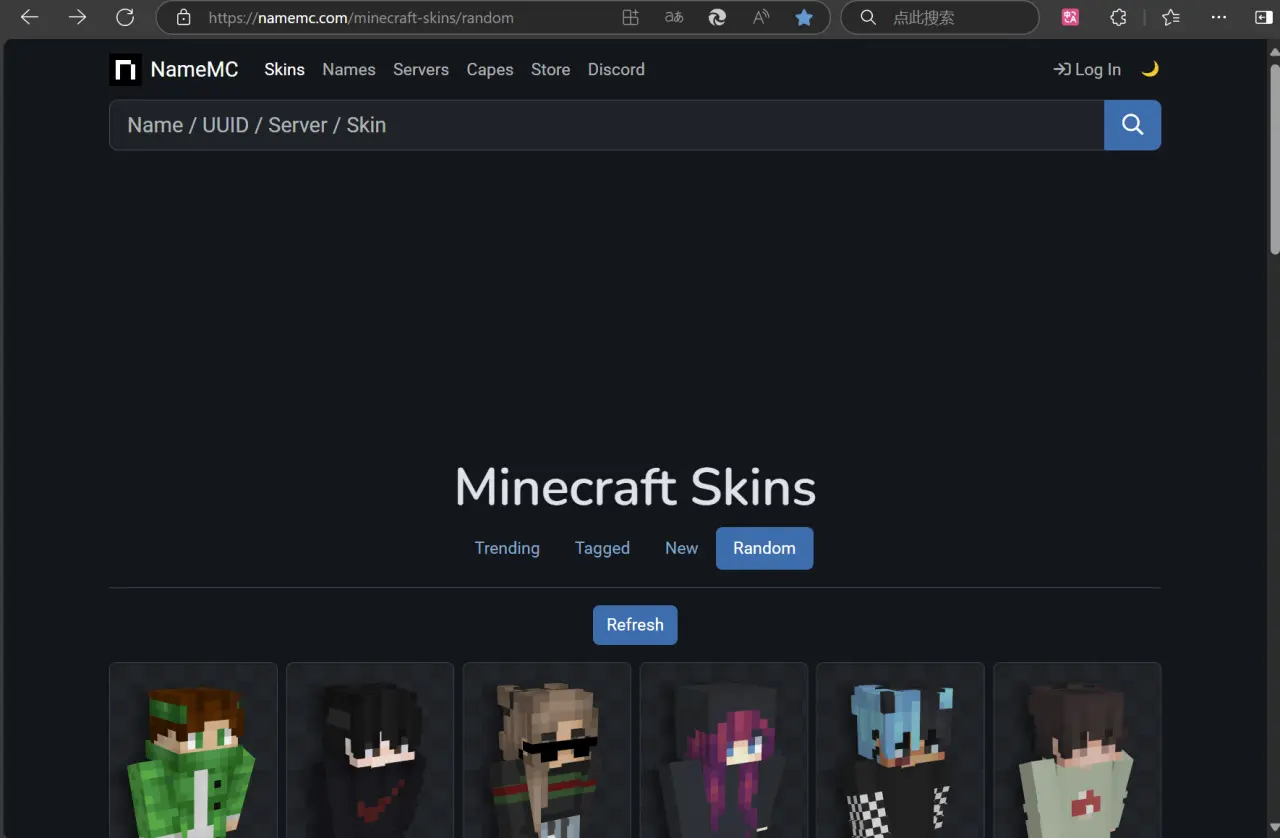Click the NameMC brand text

(194, 69)
